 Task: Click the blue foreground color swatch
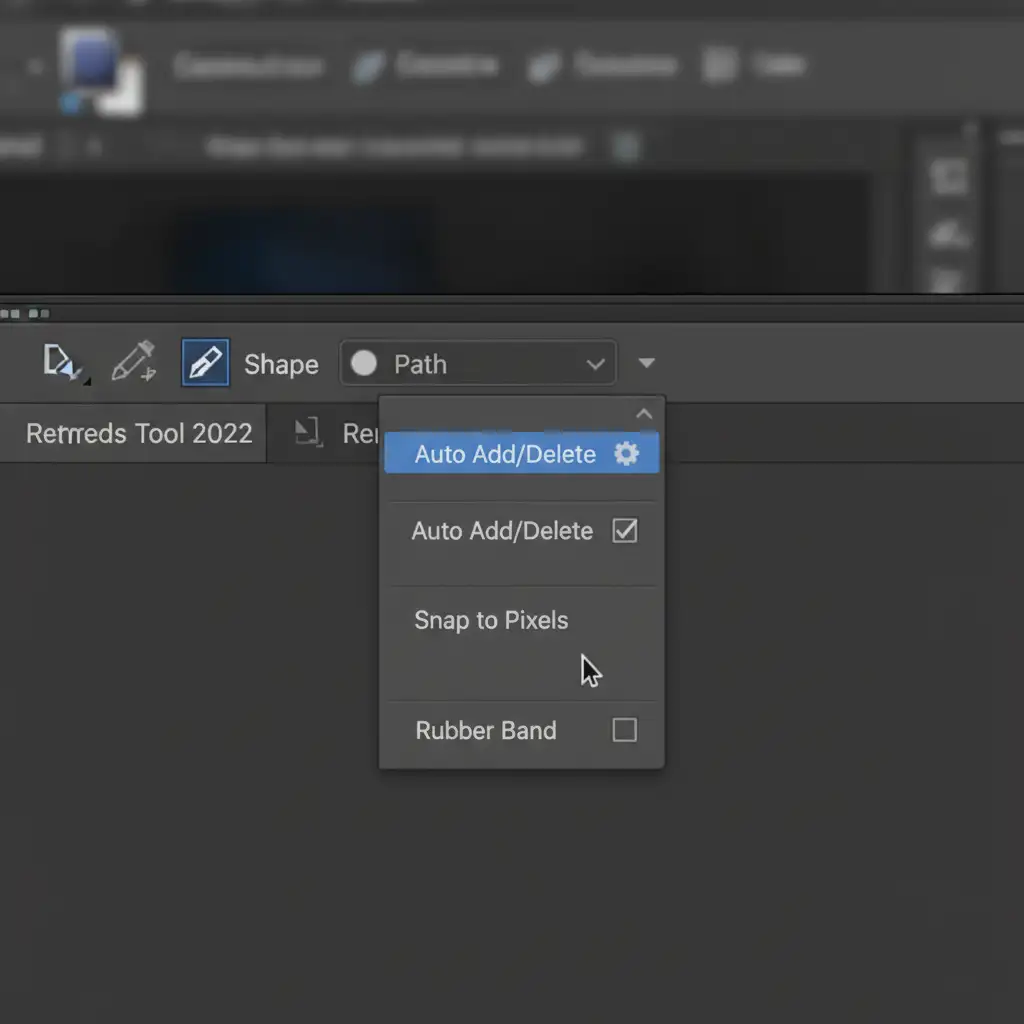[92, 61]
